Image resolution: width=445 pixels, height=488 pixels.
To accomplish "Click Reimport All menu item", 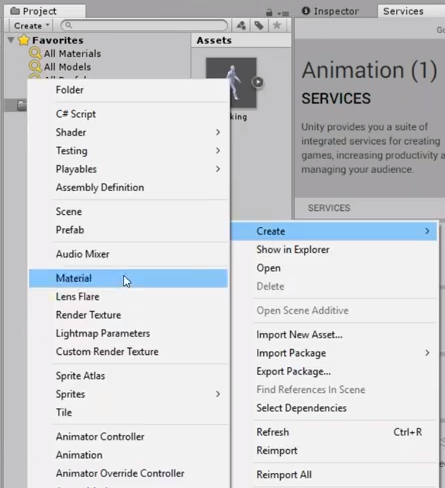I will click(x=334, y=475).
